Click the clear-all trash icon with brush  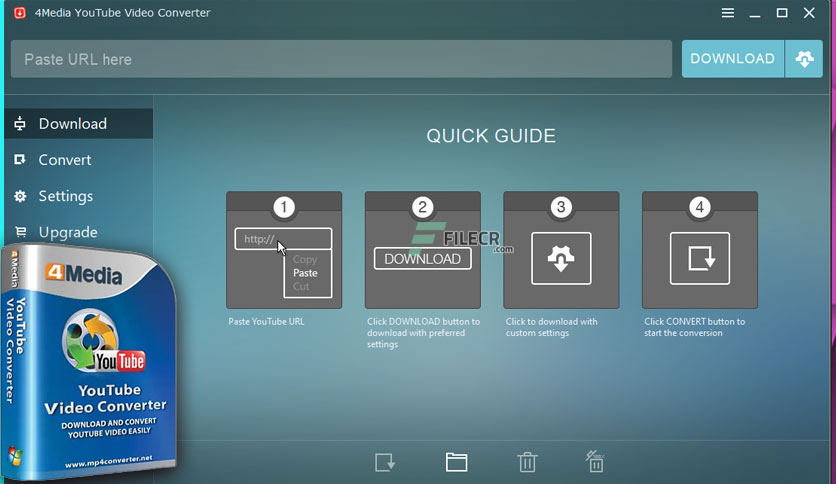(x=595, y=462)
